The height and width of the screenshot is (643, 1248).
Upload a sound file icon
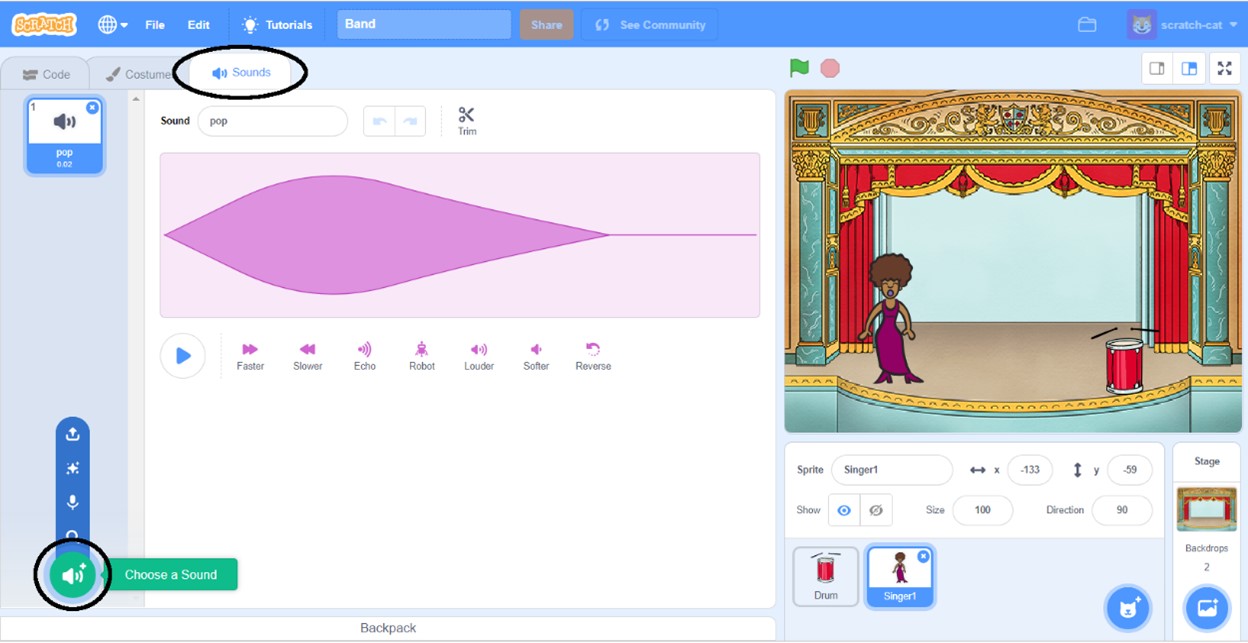72,434
